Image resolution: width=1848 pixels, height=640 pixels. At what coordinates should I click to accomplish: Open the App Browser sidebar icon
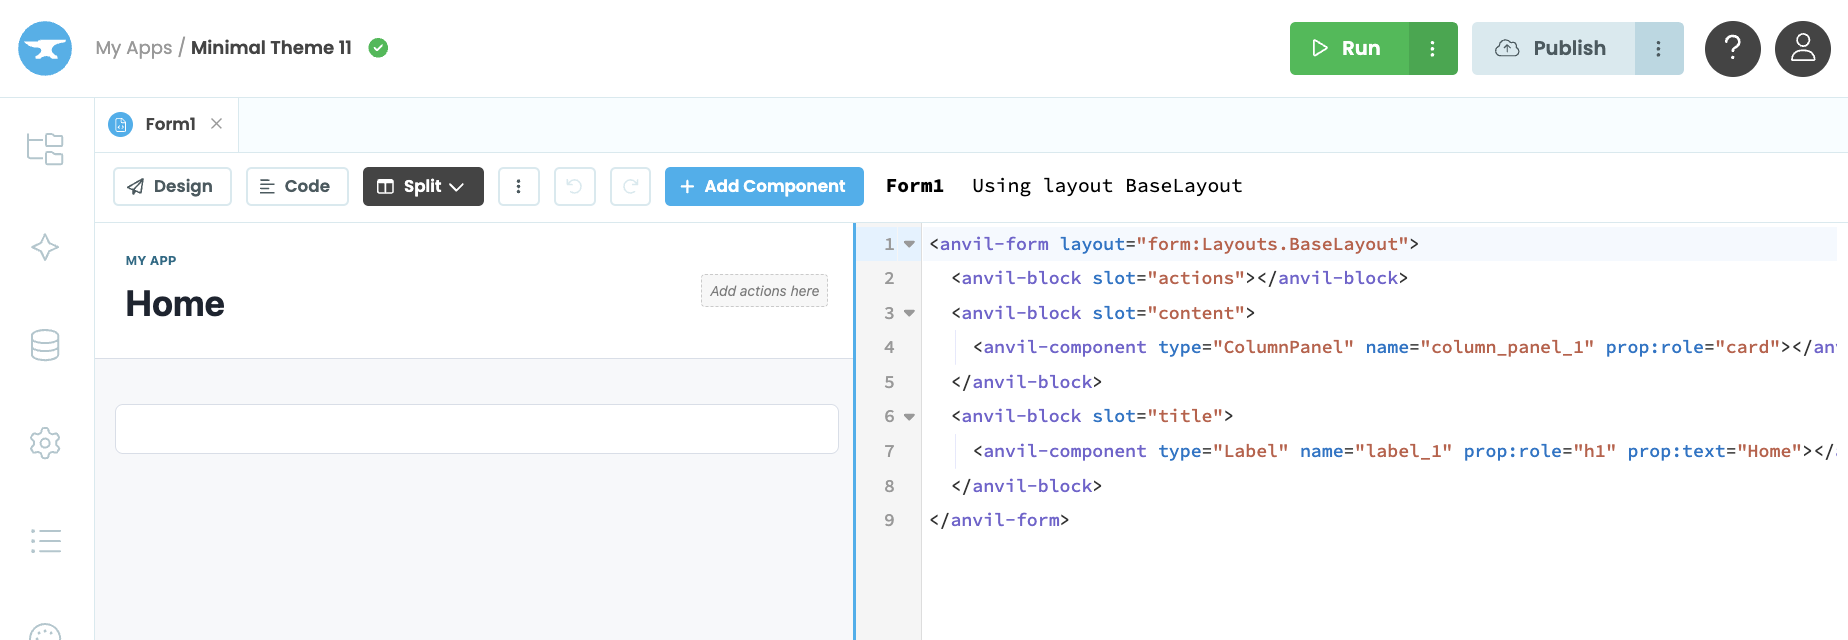coord(45,149)
